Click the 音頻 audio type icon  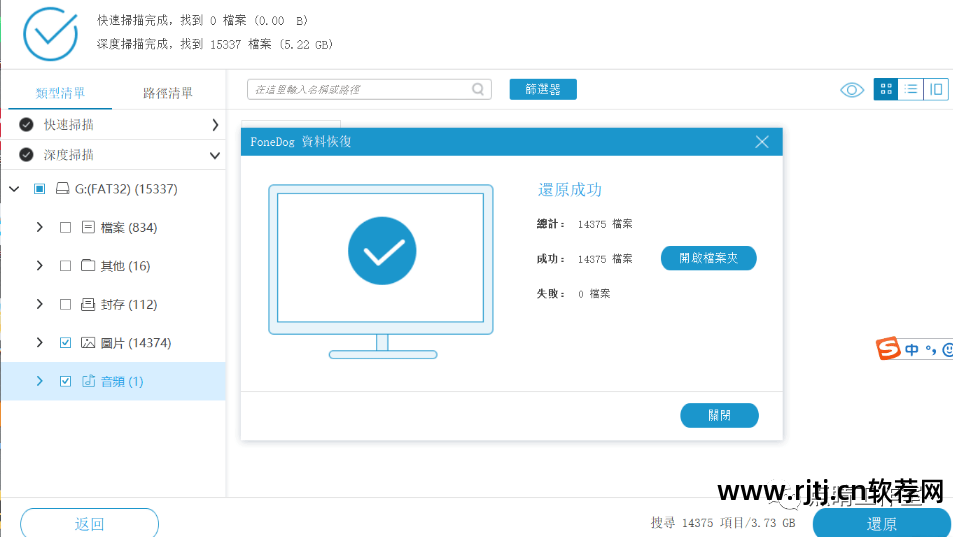click(89, 381)
